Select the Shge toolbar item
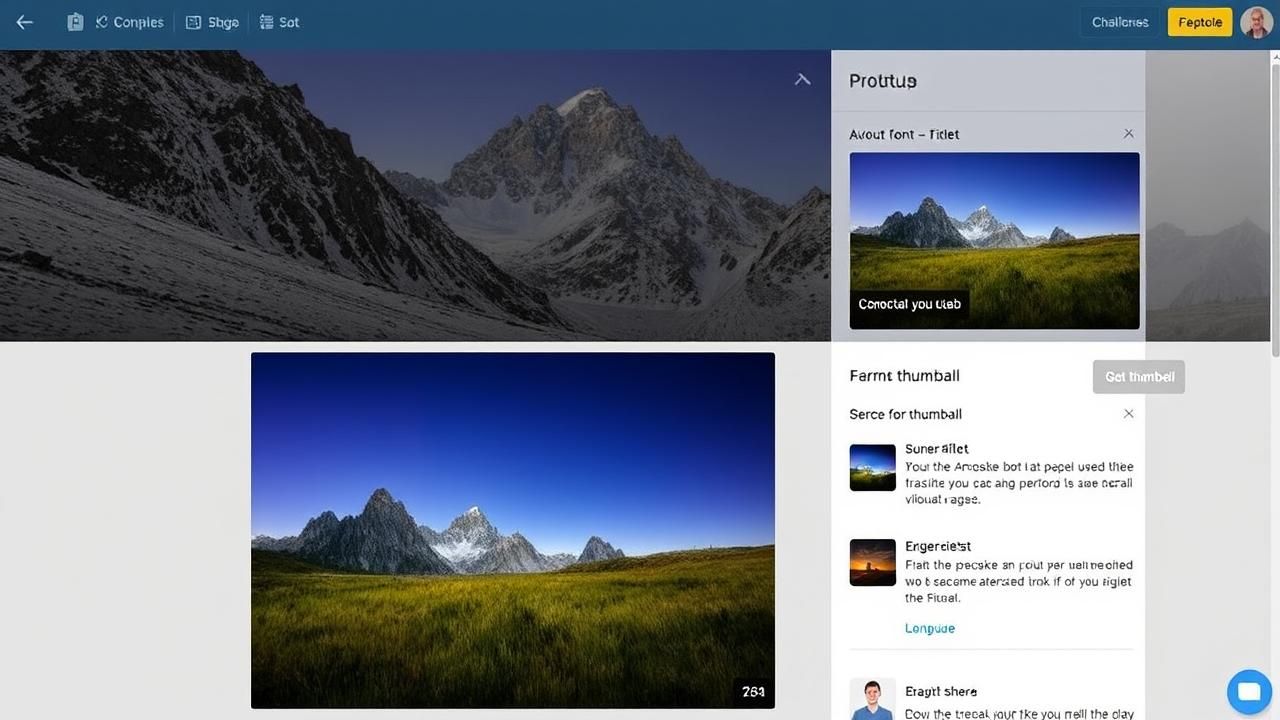Image resolution: width=1280 pixels, height=720 pixels. 212,22
